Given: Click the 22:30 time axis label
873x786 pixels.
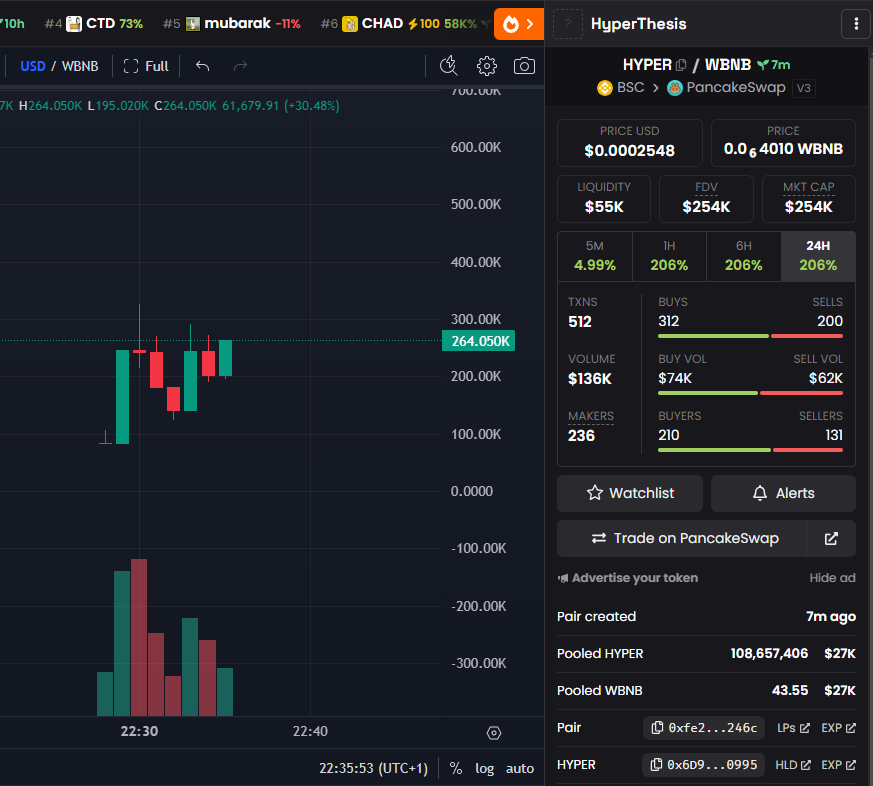Looking at the screenshot, I should coord(139,731).
